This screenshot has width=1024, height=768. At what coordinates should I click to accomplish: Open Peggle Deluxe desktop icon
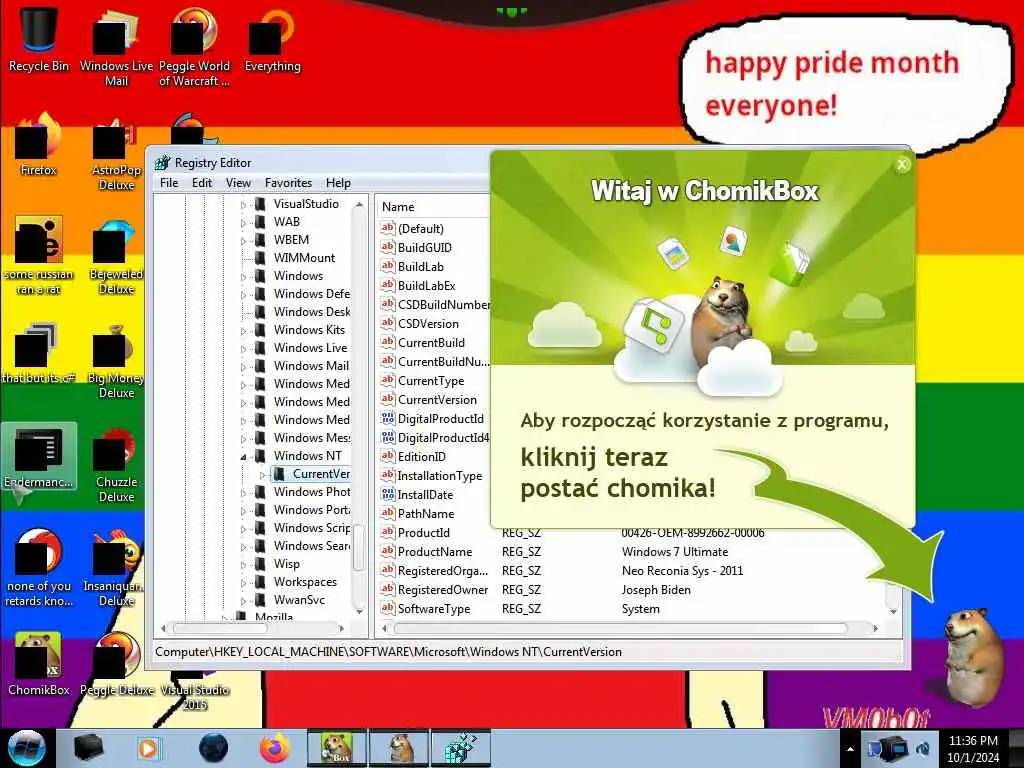pos(116,664)
